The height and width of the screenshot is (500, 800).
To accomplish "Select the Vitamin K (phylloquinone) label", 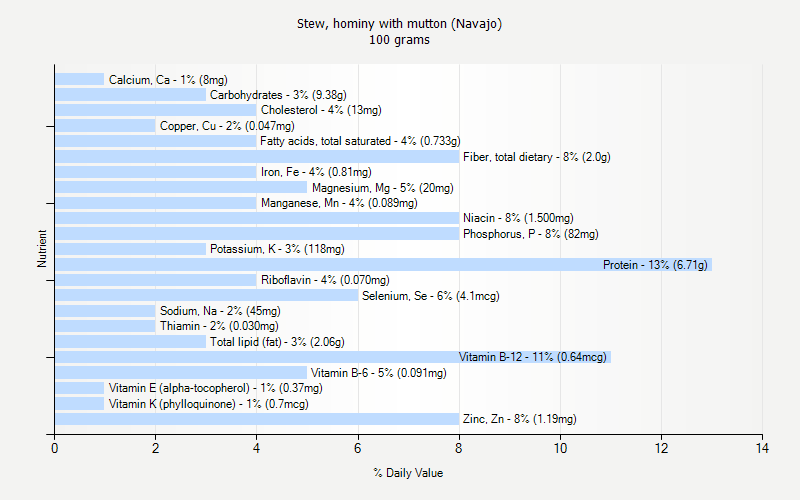I will pyautogui.click(x=208, y=404).
